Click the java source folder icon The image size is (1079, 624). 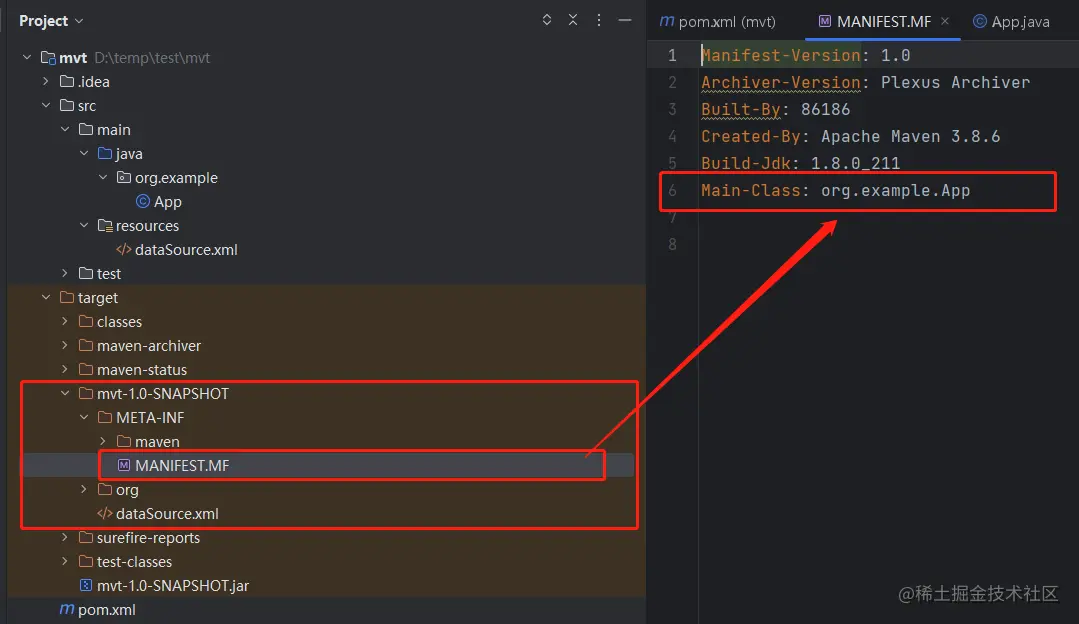point(105,153)
